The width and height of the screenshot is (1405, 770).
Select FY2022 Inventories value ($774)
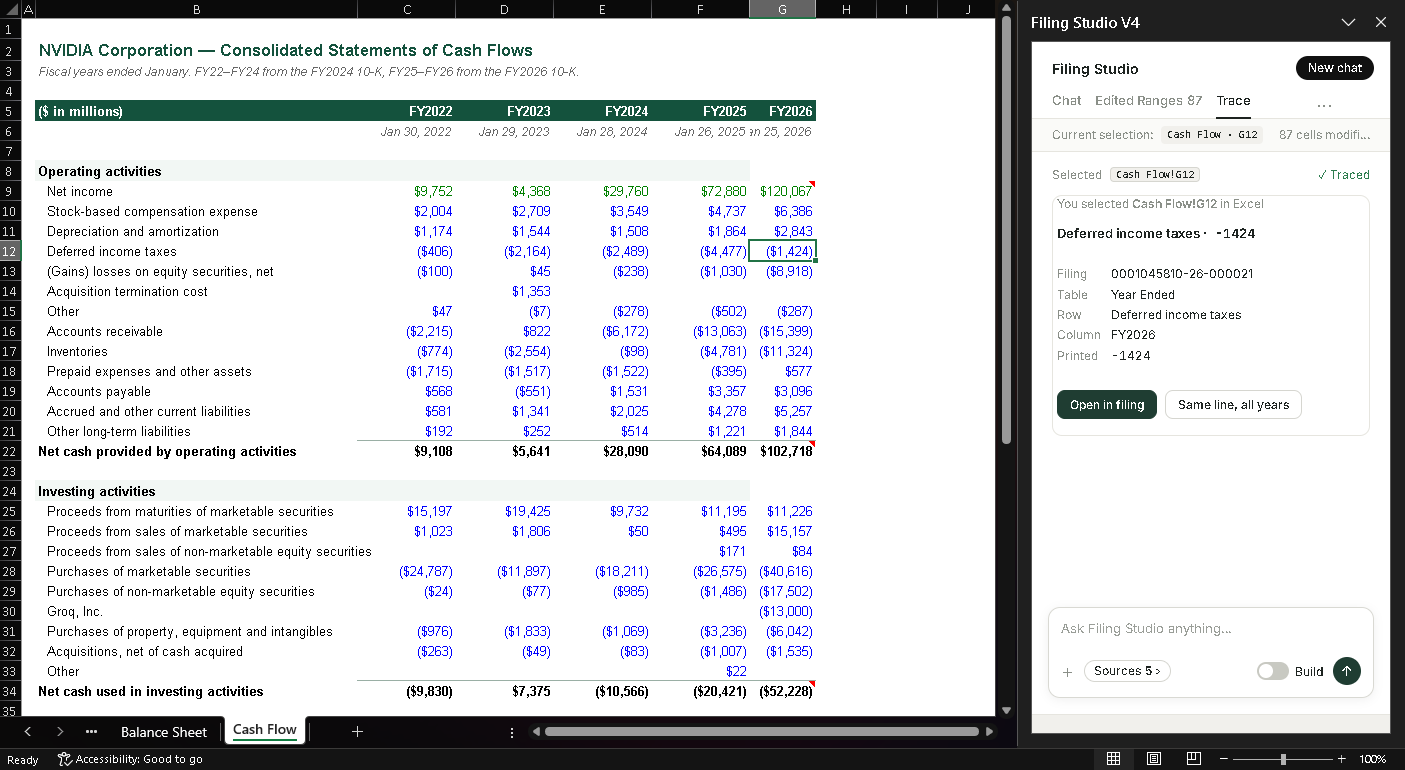point(406,351)
